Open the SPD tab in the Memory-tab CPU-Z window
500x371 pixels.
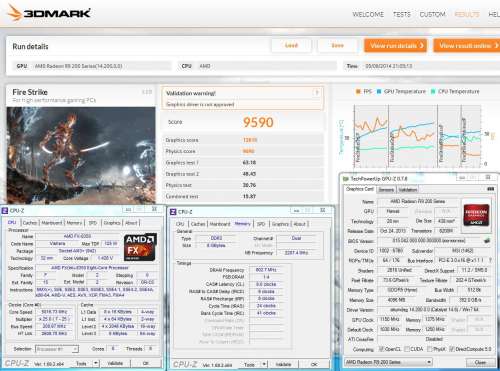[261, 224]
